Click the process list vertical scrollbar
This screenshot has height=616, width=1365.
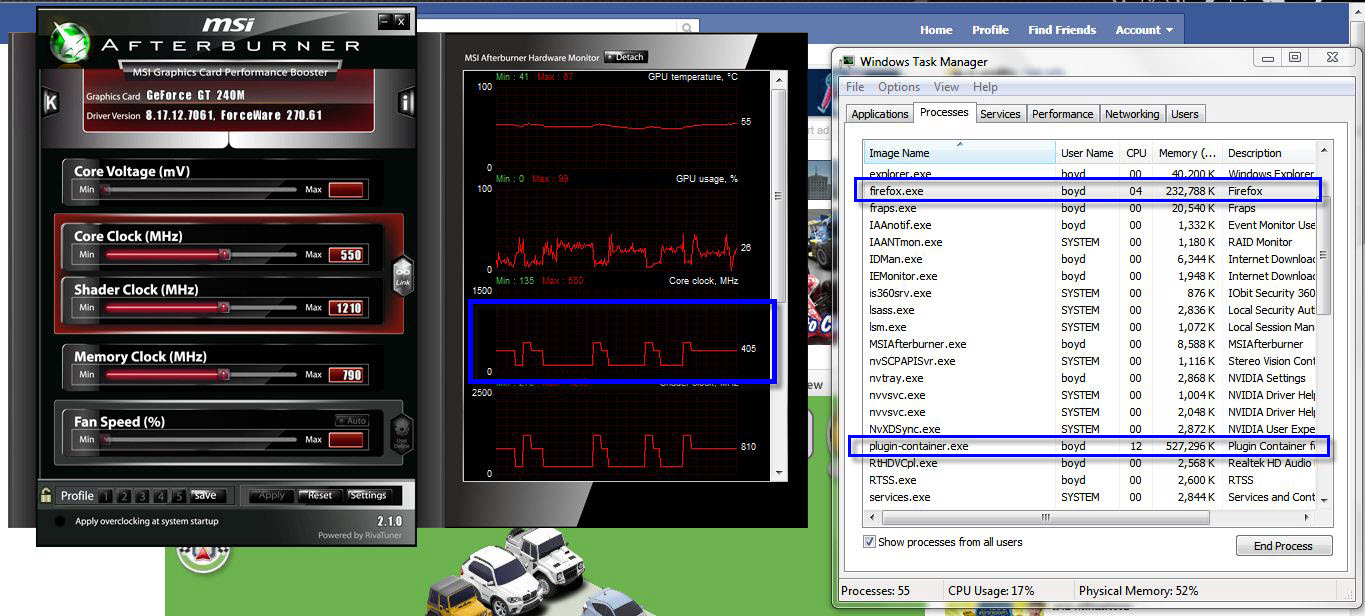[x=1325, y=324]
